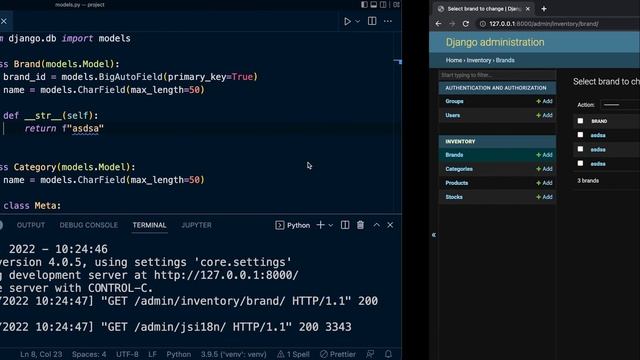Open the Inventory breadcrumb link
Screen dimensions: 640x360
tap(479, 60)
